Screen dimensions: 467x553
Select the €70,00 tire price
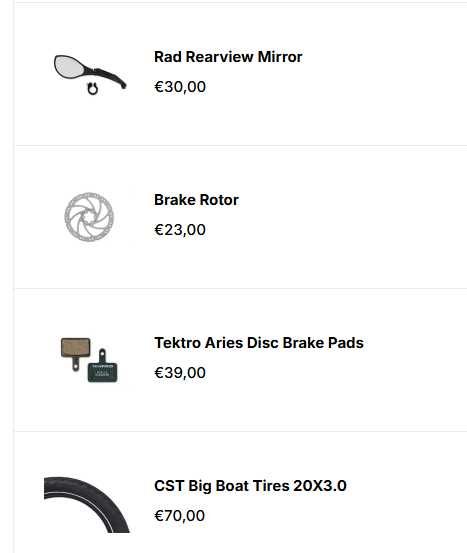point(180,516)
